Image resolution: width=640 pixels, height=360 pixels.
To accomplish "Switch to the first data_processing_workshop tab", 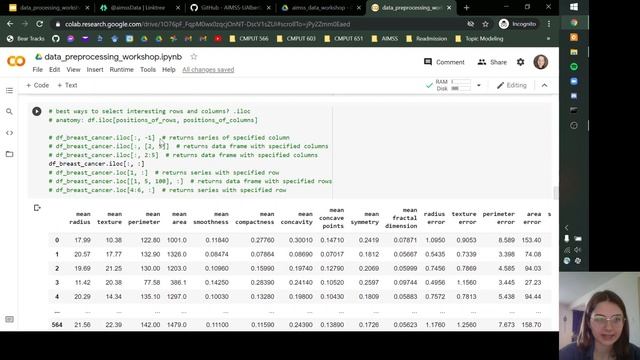I will point(48,8).
